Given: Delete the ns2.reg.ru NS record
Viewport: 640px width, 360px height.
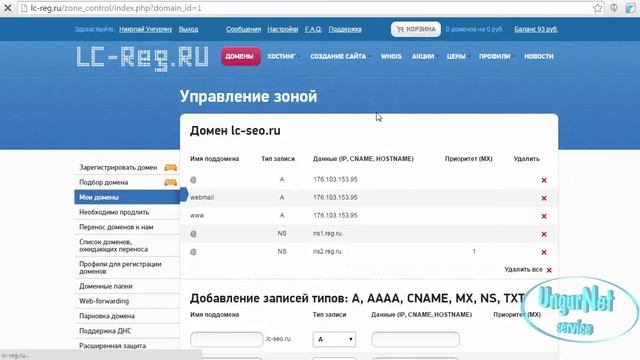Looking at the screenshot, I should (544, 252).
